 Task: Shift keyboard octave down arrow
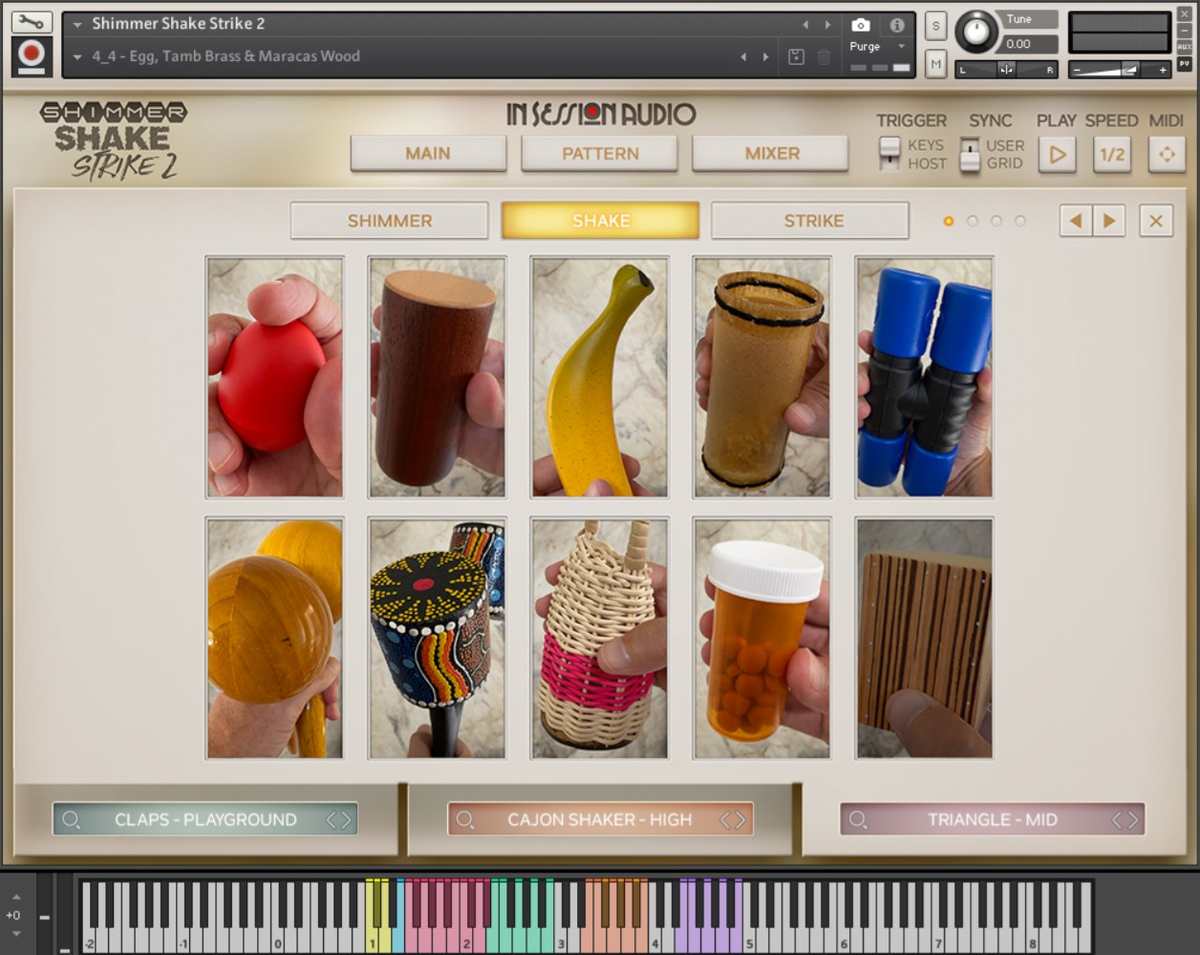(x=16, y=933)
